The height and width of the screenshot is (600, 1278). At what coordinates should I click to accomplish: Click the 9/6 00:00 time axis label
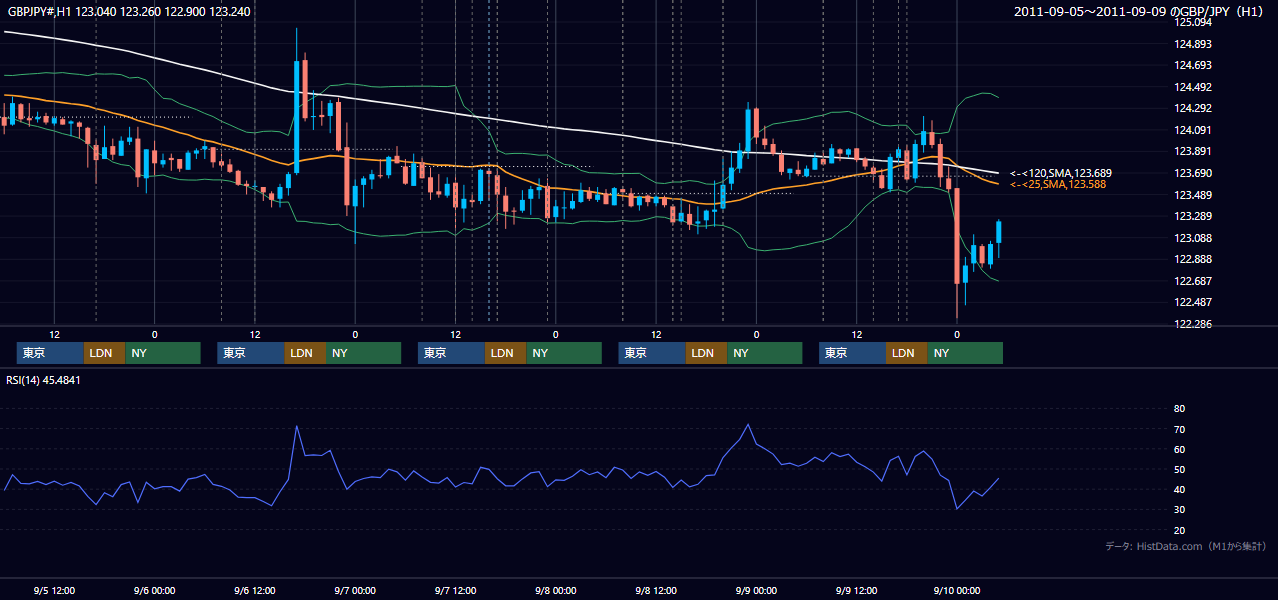coord(154,591)
